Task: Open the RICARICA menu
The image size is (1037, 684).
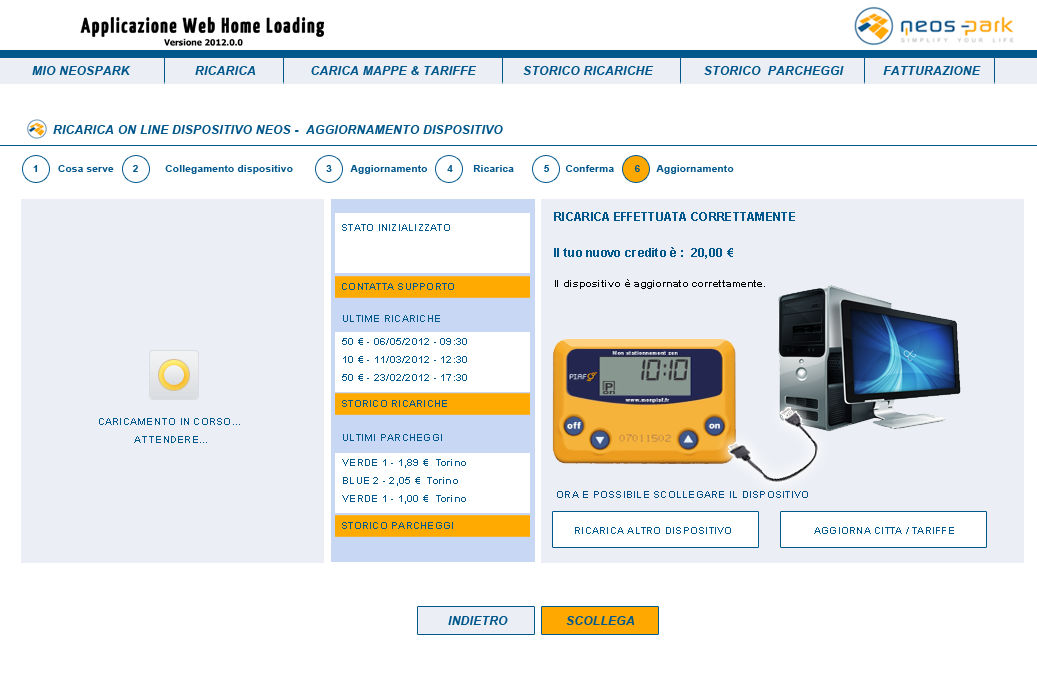Action: pos(225,71)
